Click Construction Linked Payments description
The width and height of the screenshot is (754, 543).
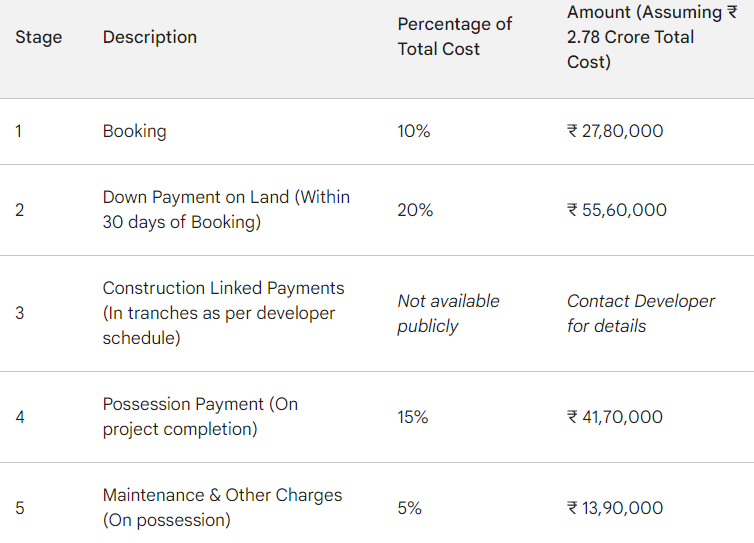224,313
